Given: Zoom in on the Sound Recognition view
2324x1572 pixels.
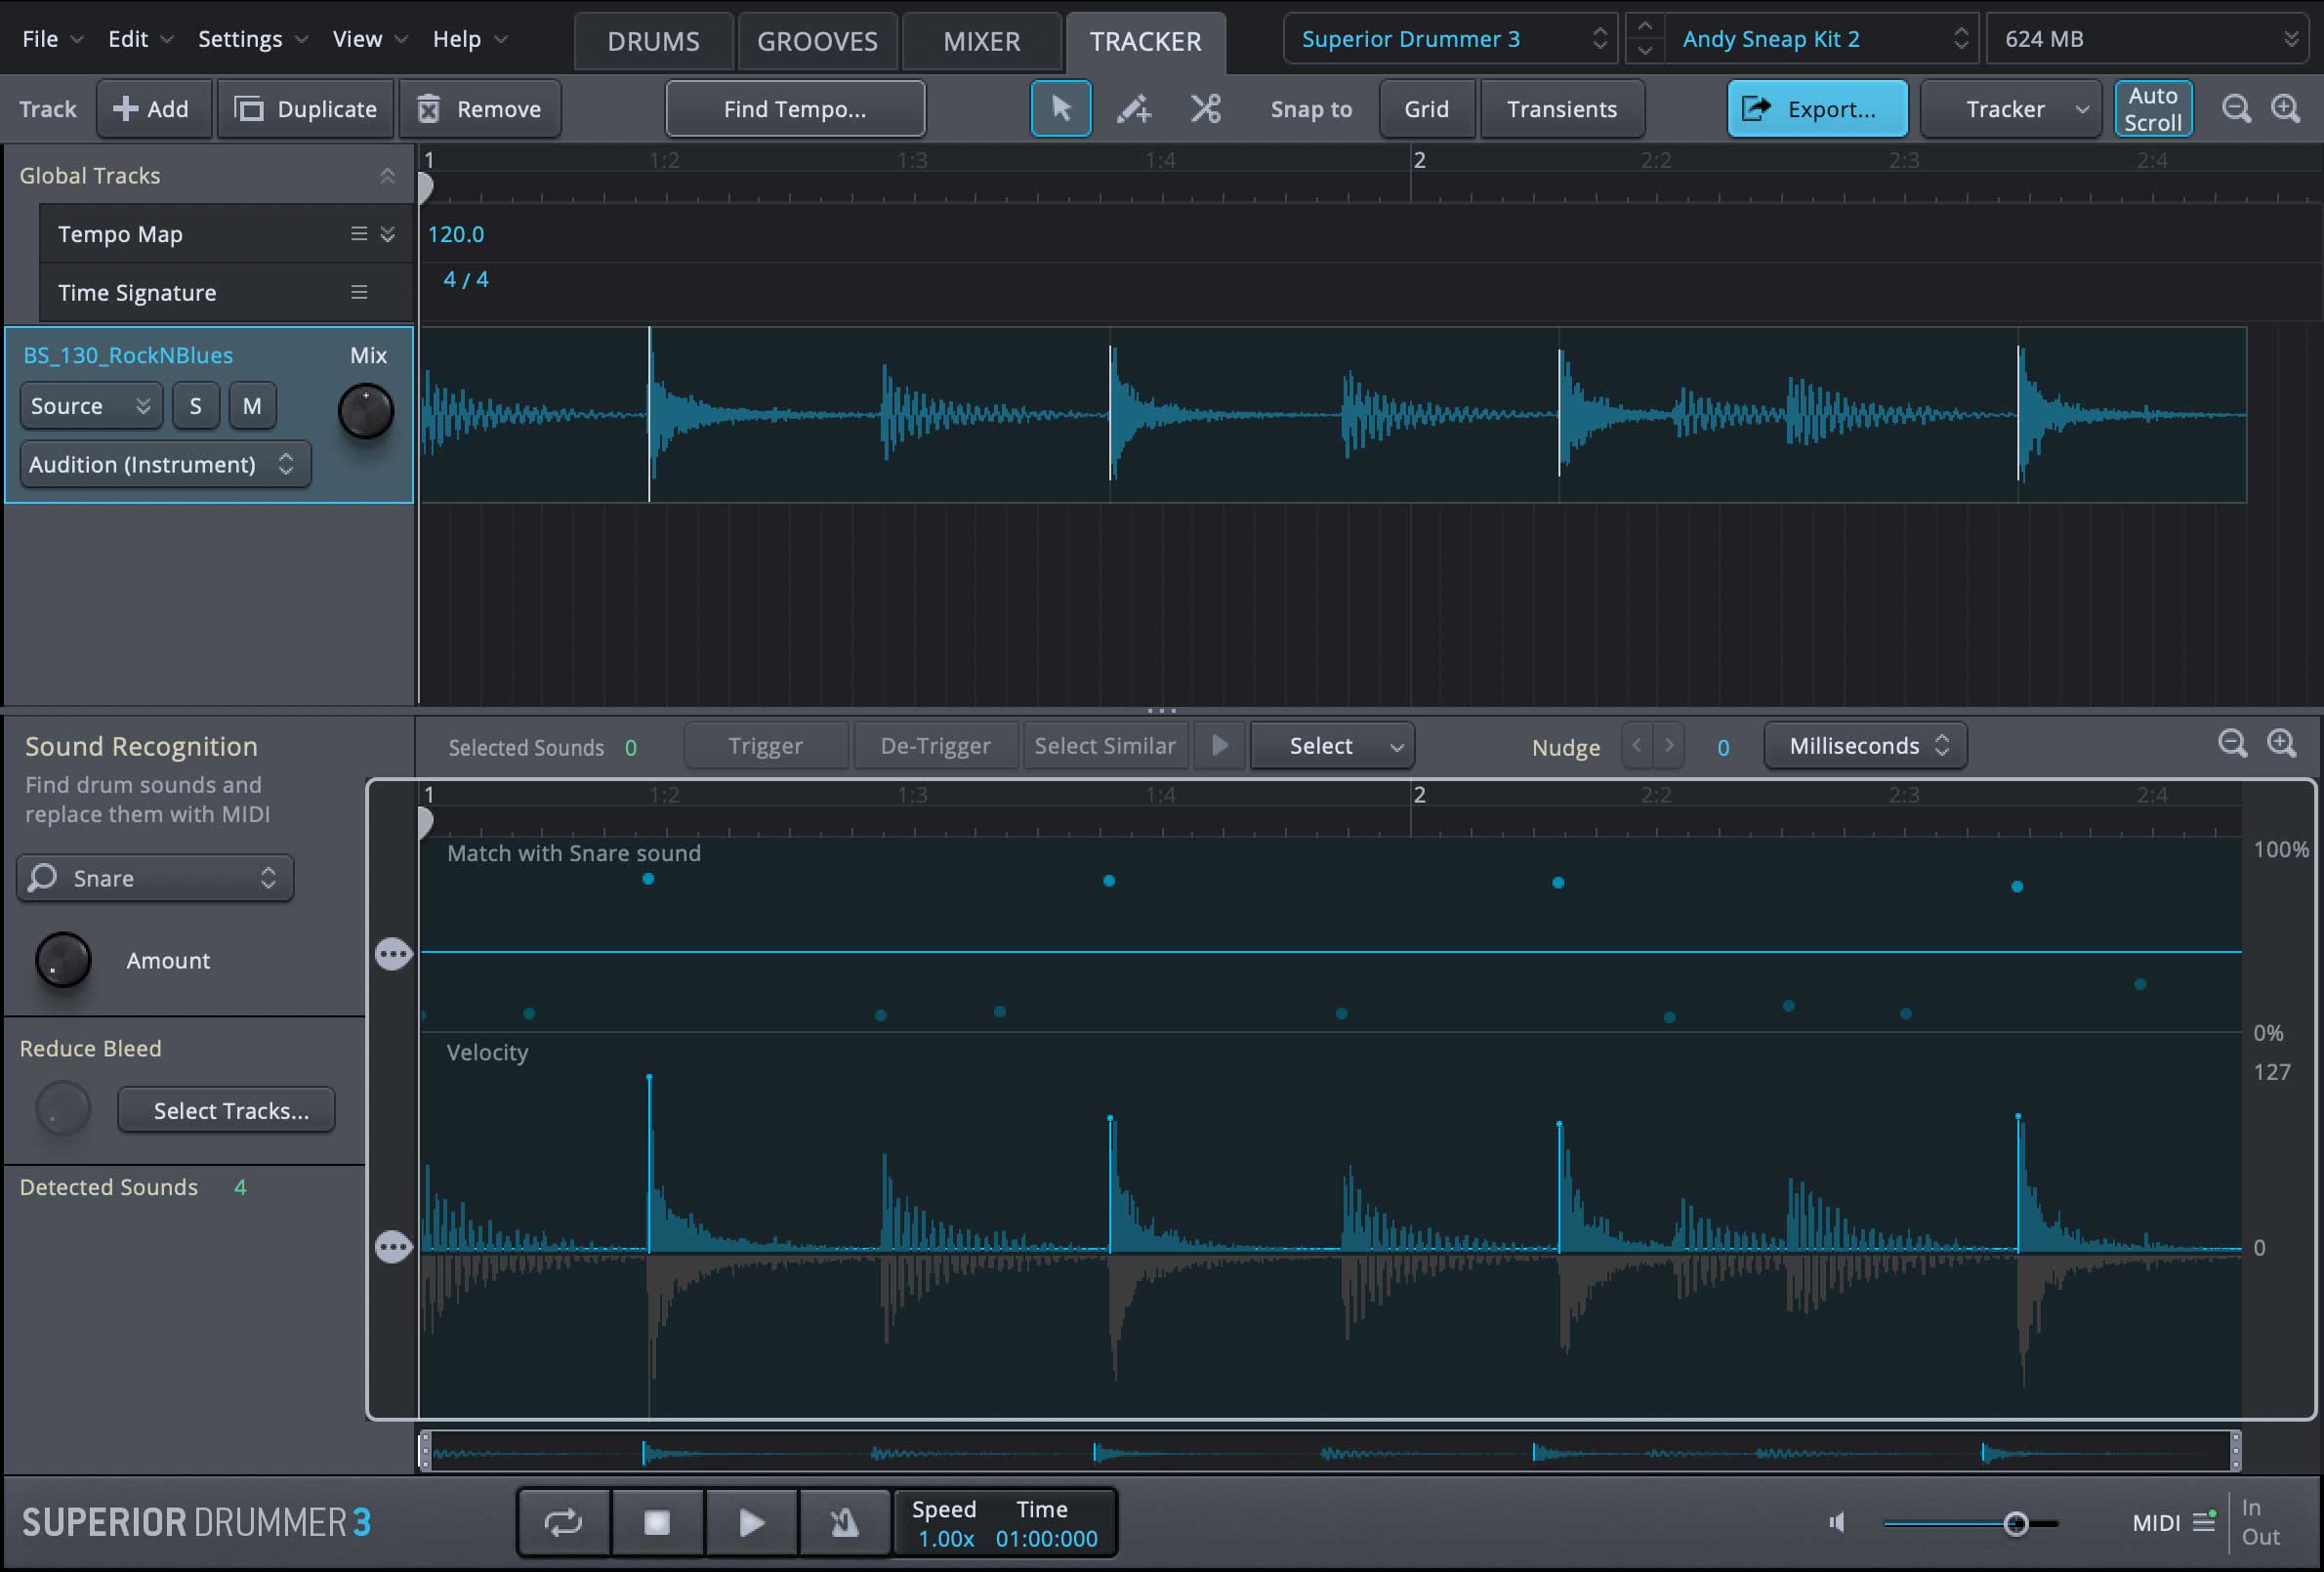Looking at the screenshot, I should click(x=2281, y=743).
